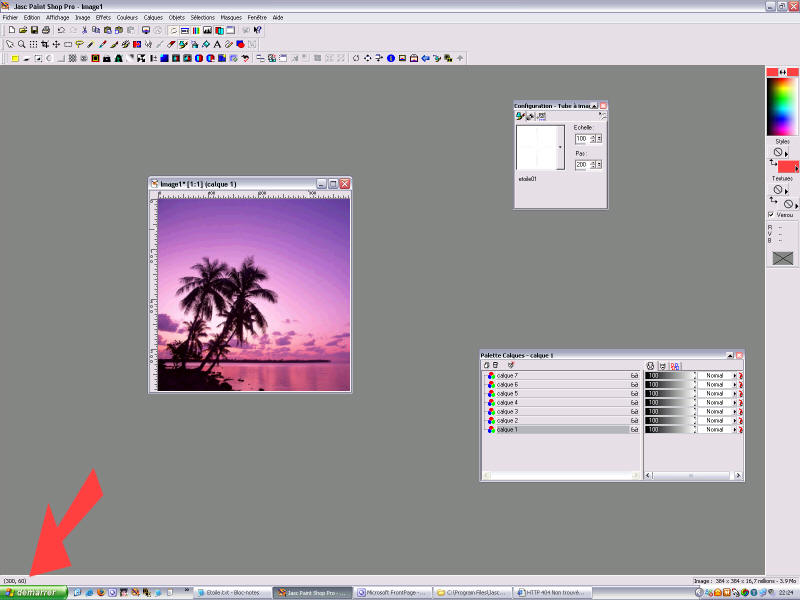Screen dimensions: 800x600
Task: Open blend mode dropdown for calque 7
Action: click(x=717, y=376)
